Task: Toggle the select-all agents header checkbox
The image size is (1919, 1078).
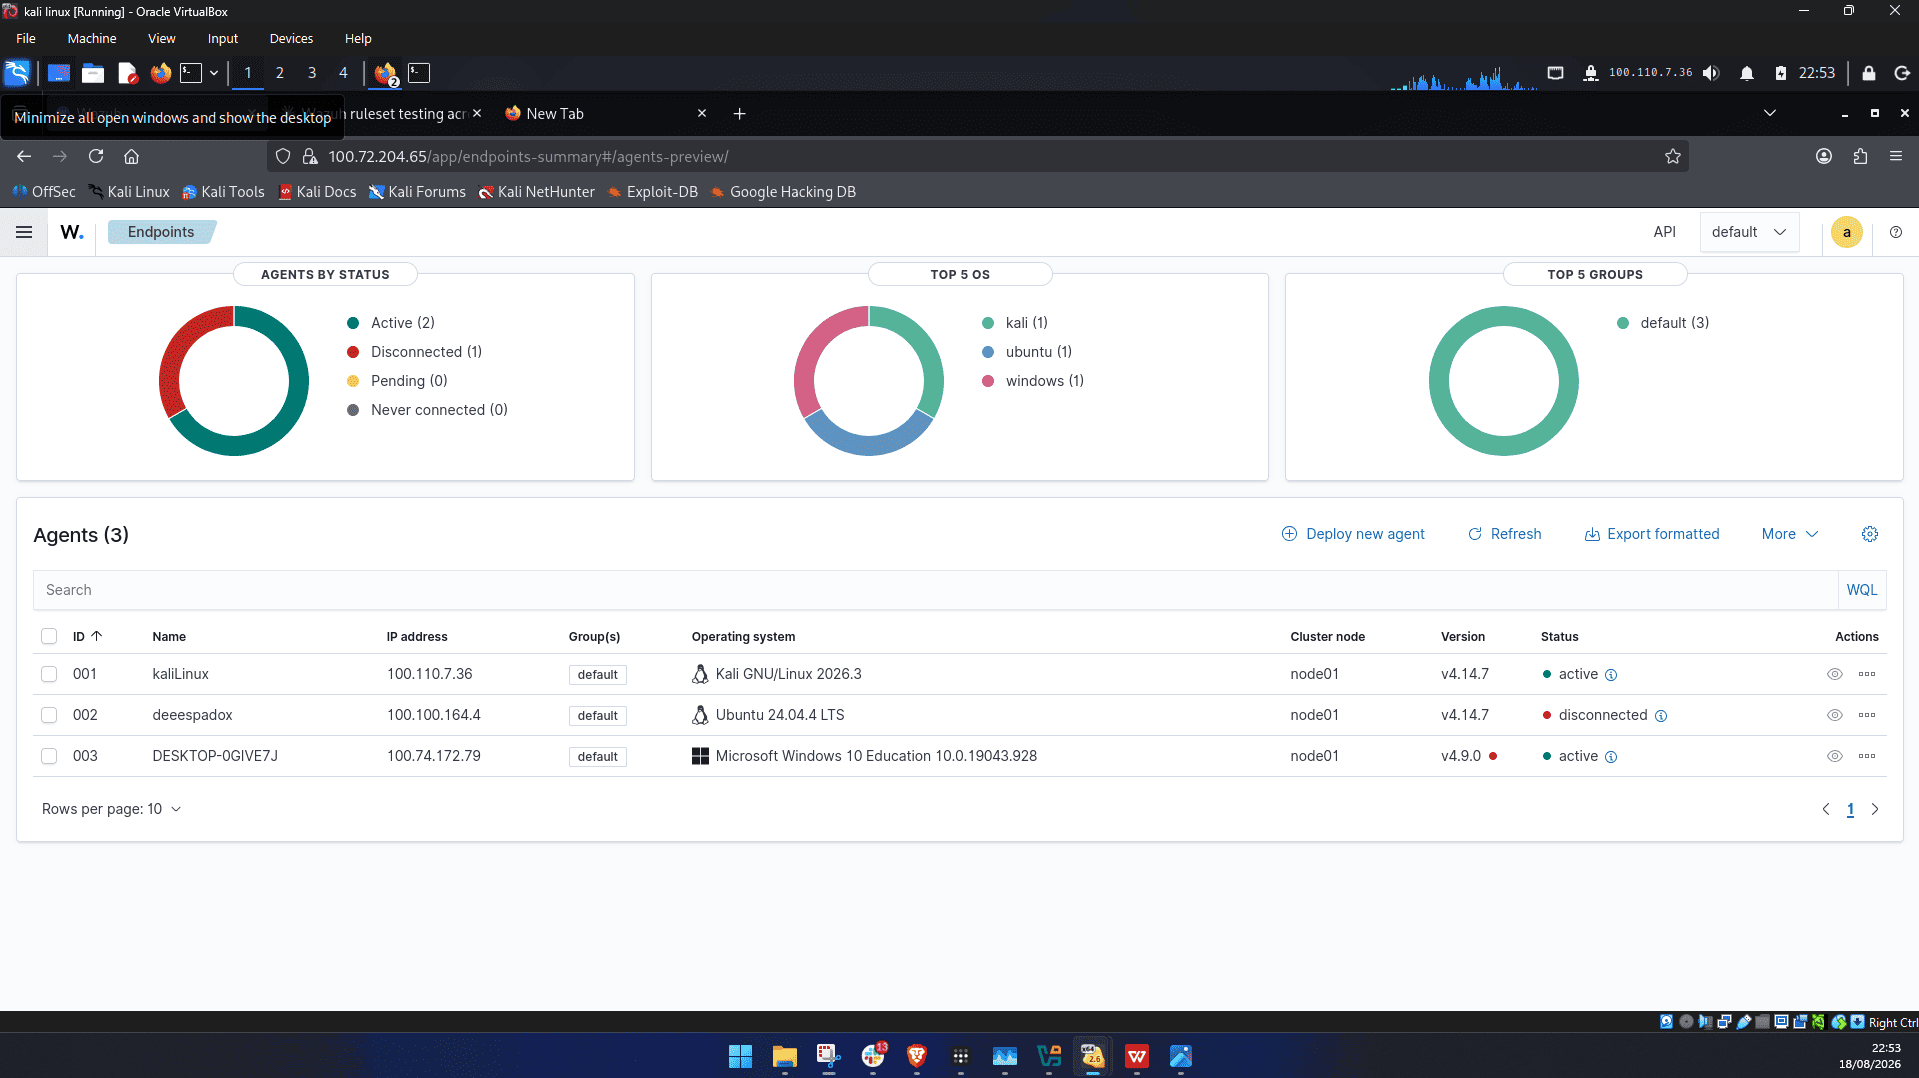Action: pyautogui.click(x=49, y=636)
